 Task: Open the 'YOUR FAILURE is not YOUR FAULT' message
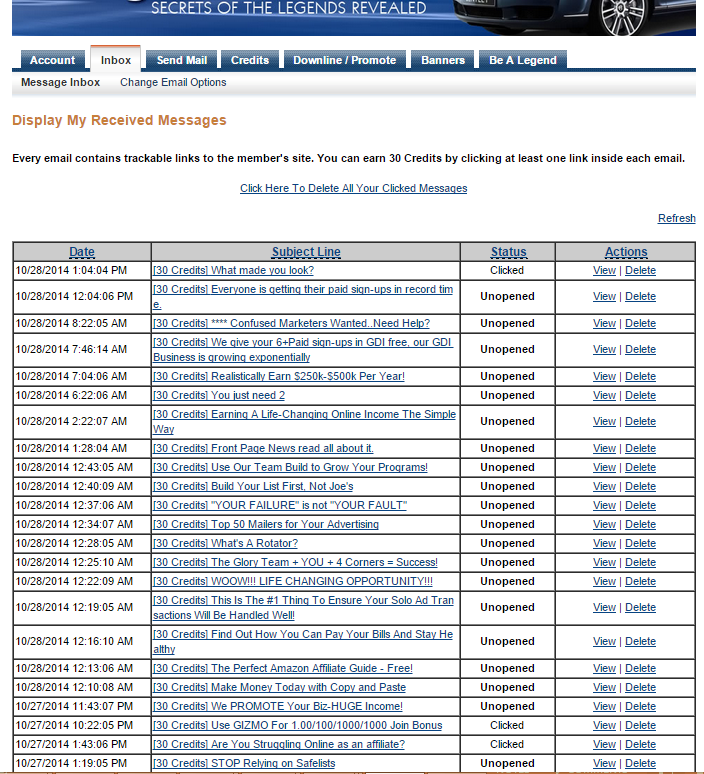pos(280,505)
